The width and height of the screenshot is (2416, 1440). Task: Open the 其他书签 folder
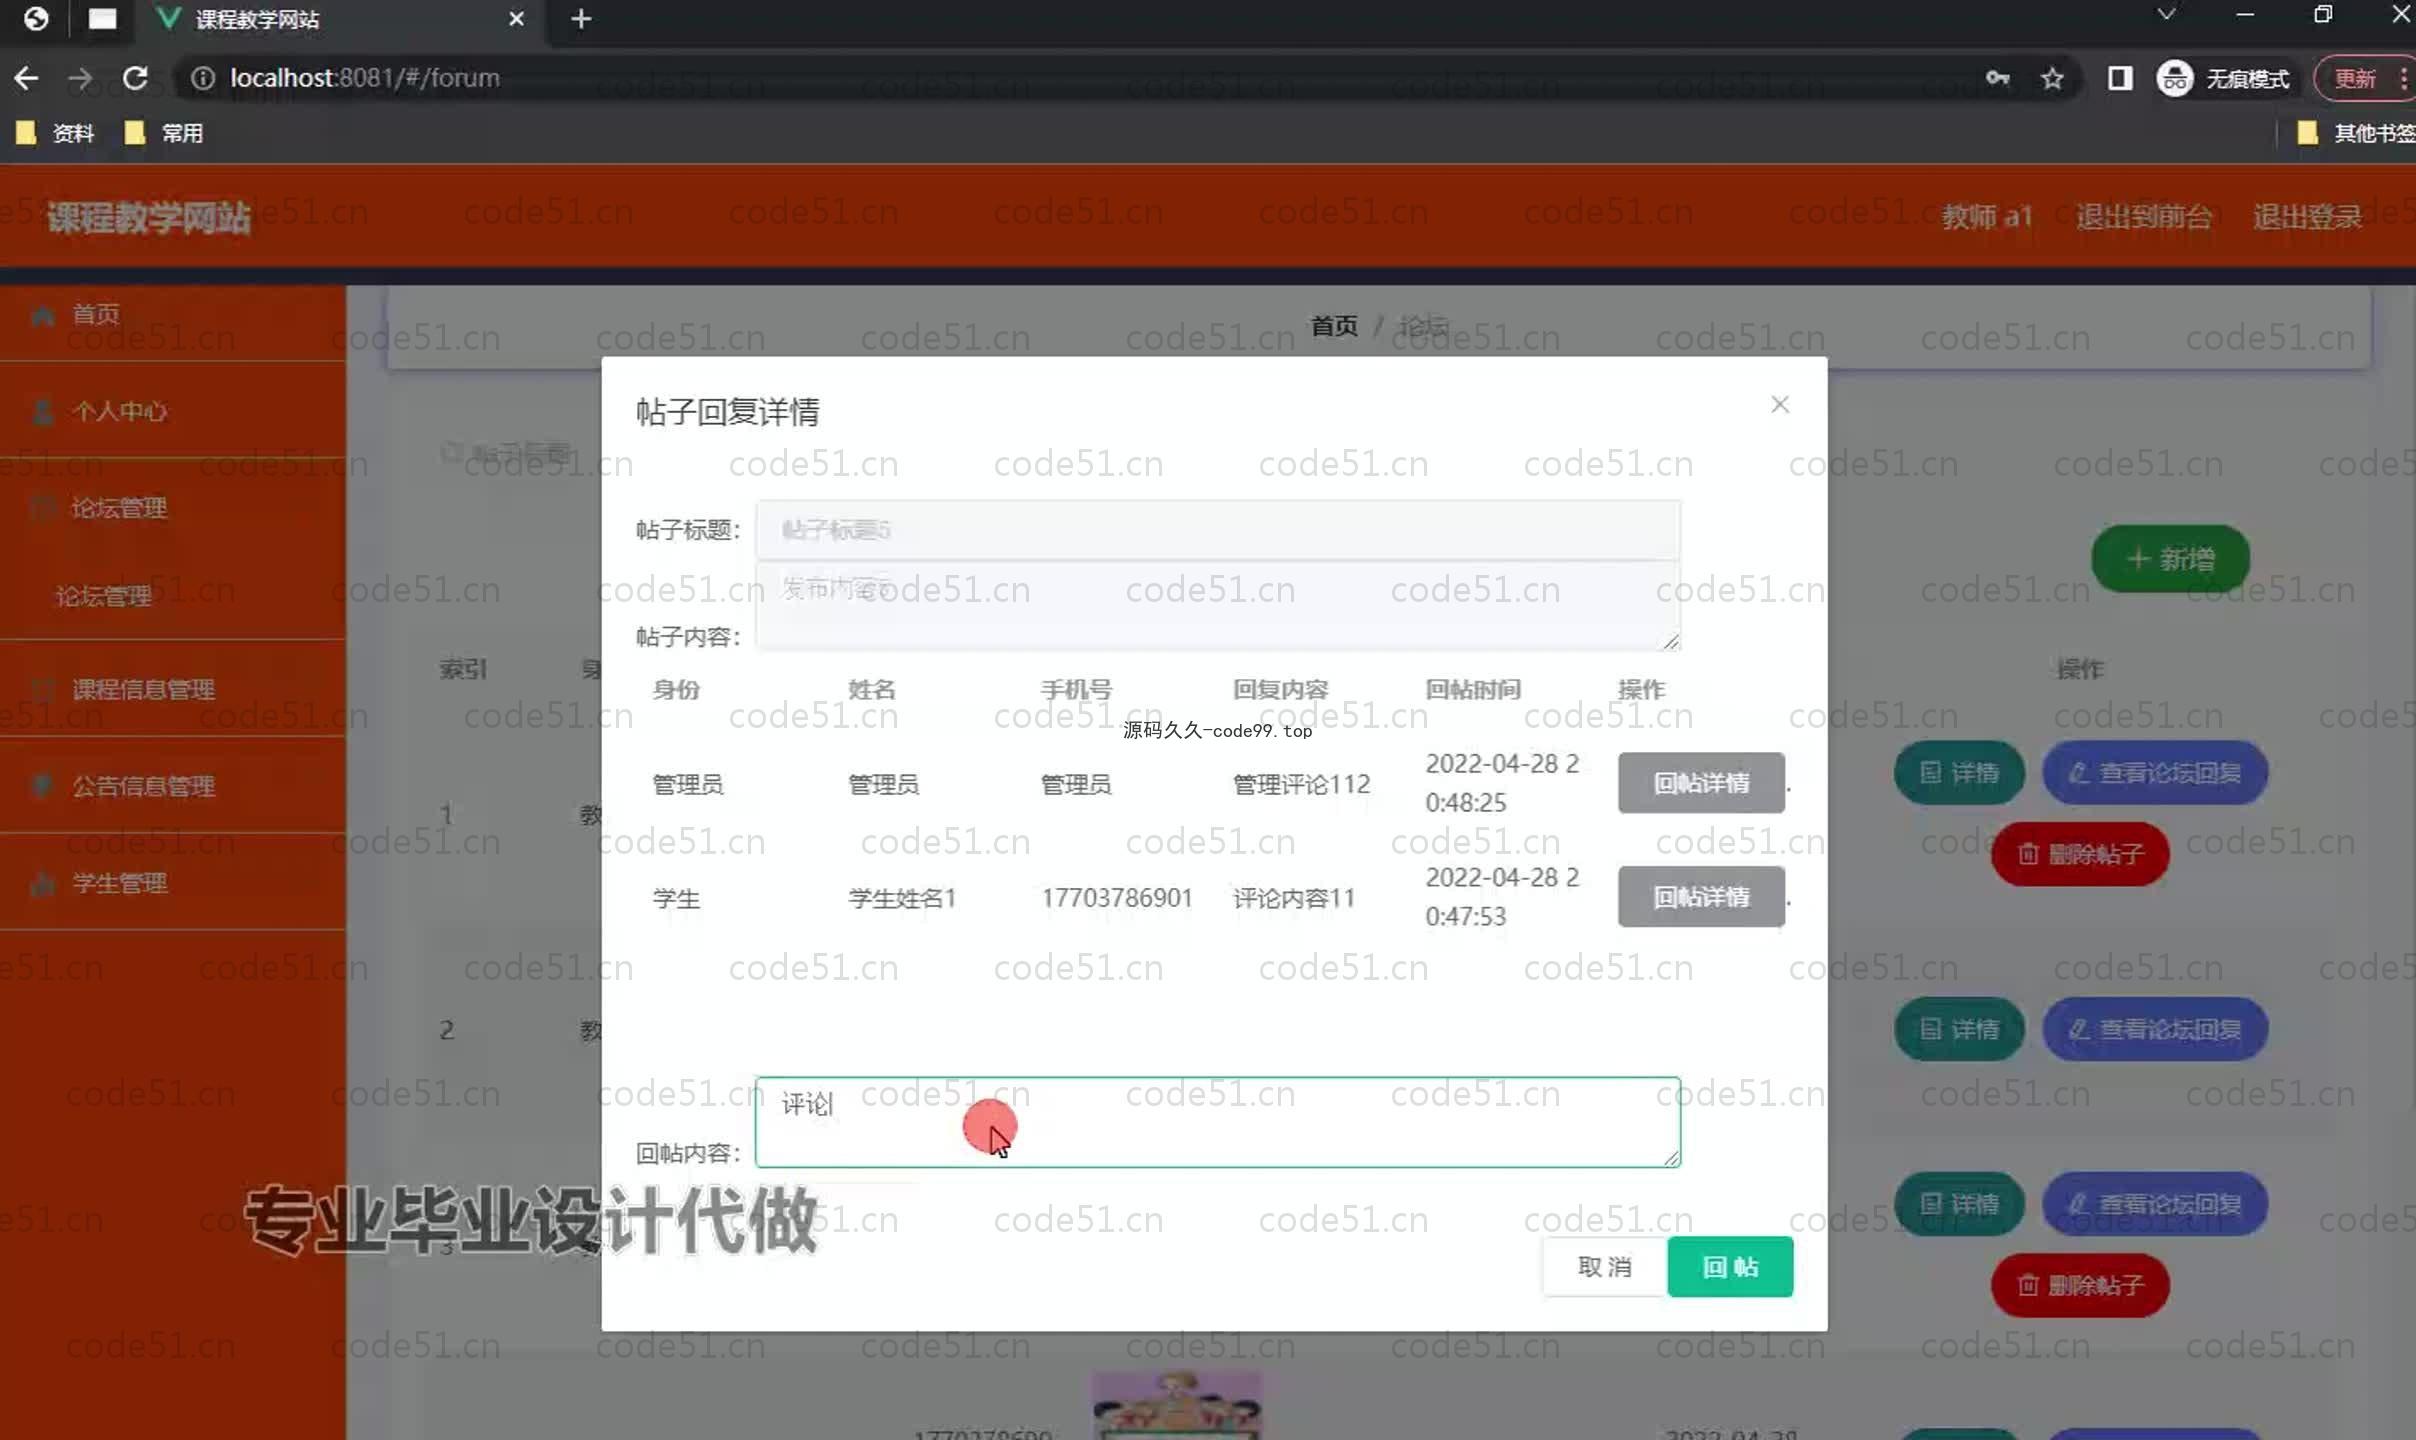[x=2355, y=133]
